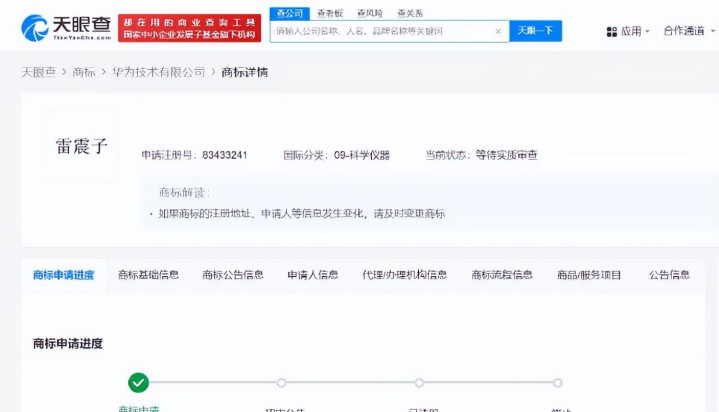Viewport: 719px width, 412px height.
Task: Click the second progress step circle
Action: click(x=281, y=383)
